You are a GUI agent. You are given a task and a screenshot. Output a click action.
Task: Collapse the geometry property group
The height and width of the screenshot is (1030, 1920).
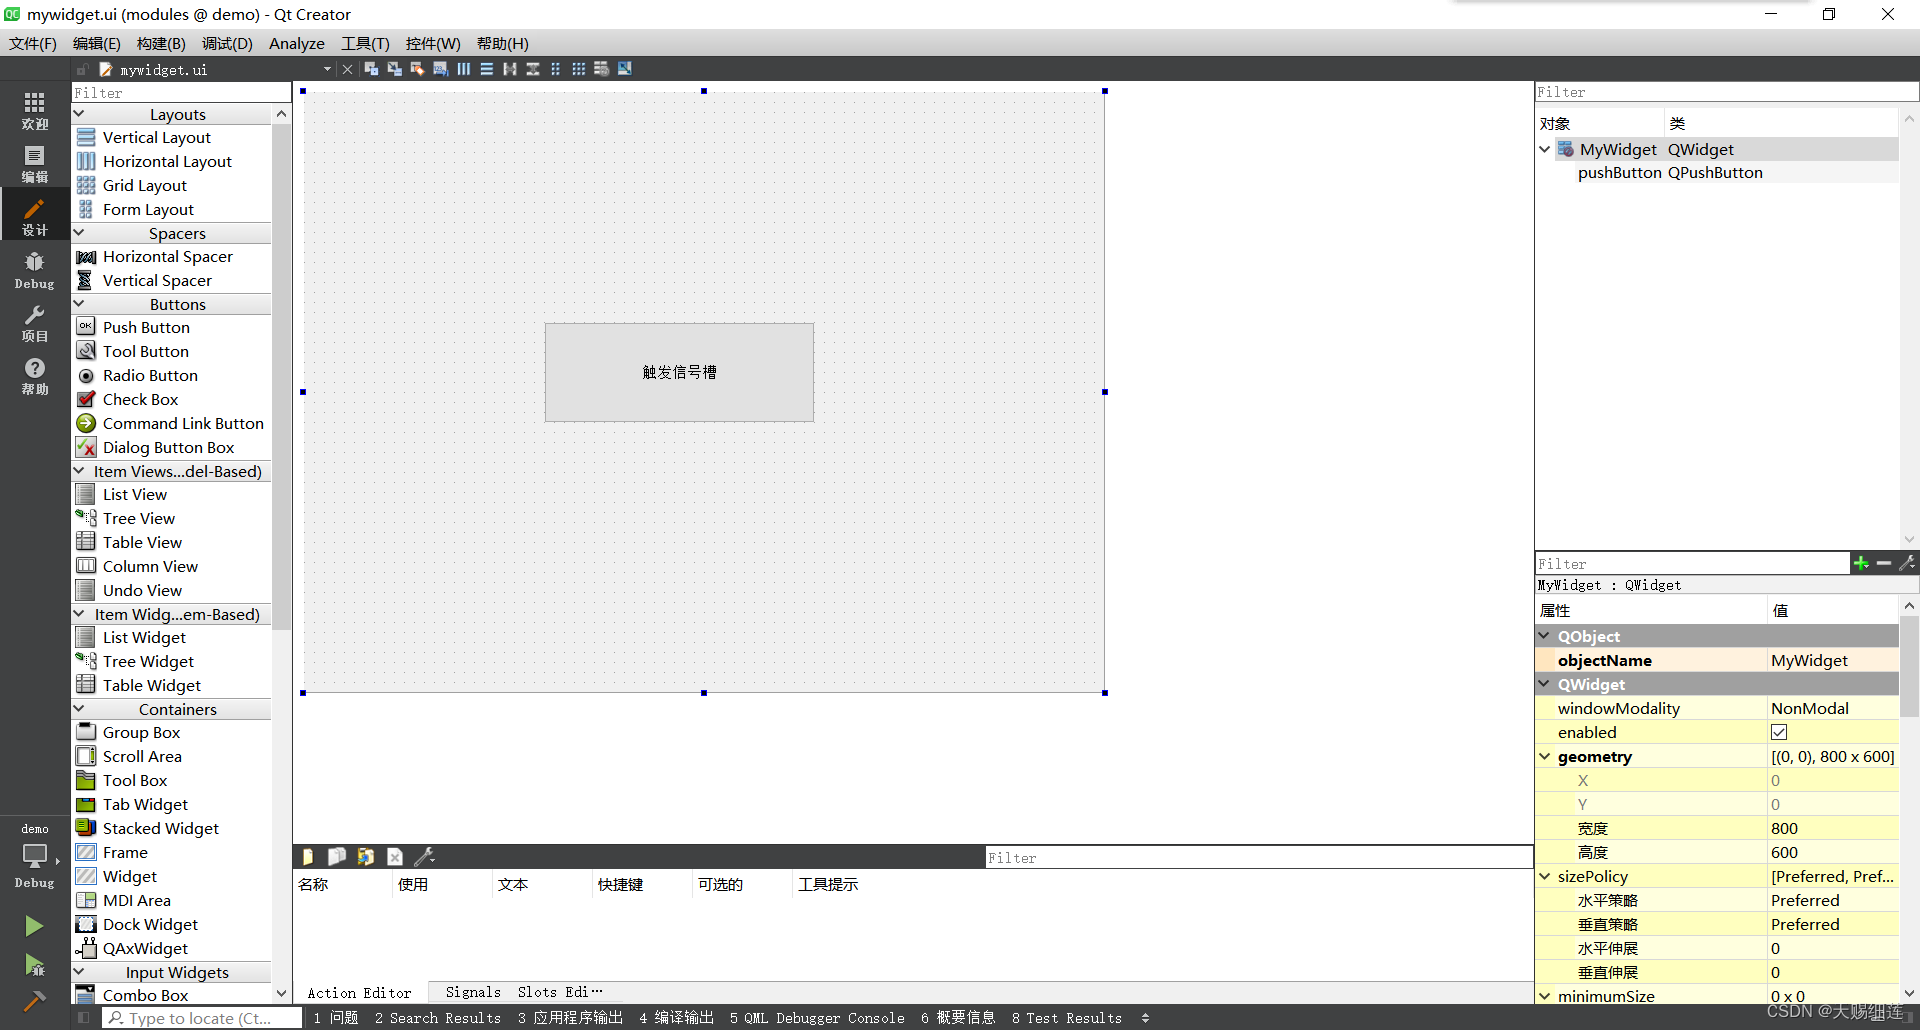point(1545,756)
